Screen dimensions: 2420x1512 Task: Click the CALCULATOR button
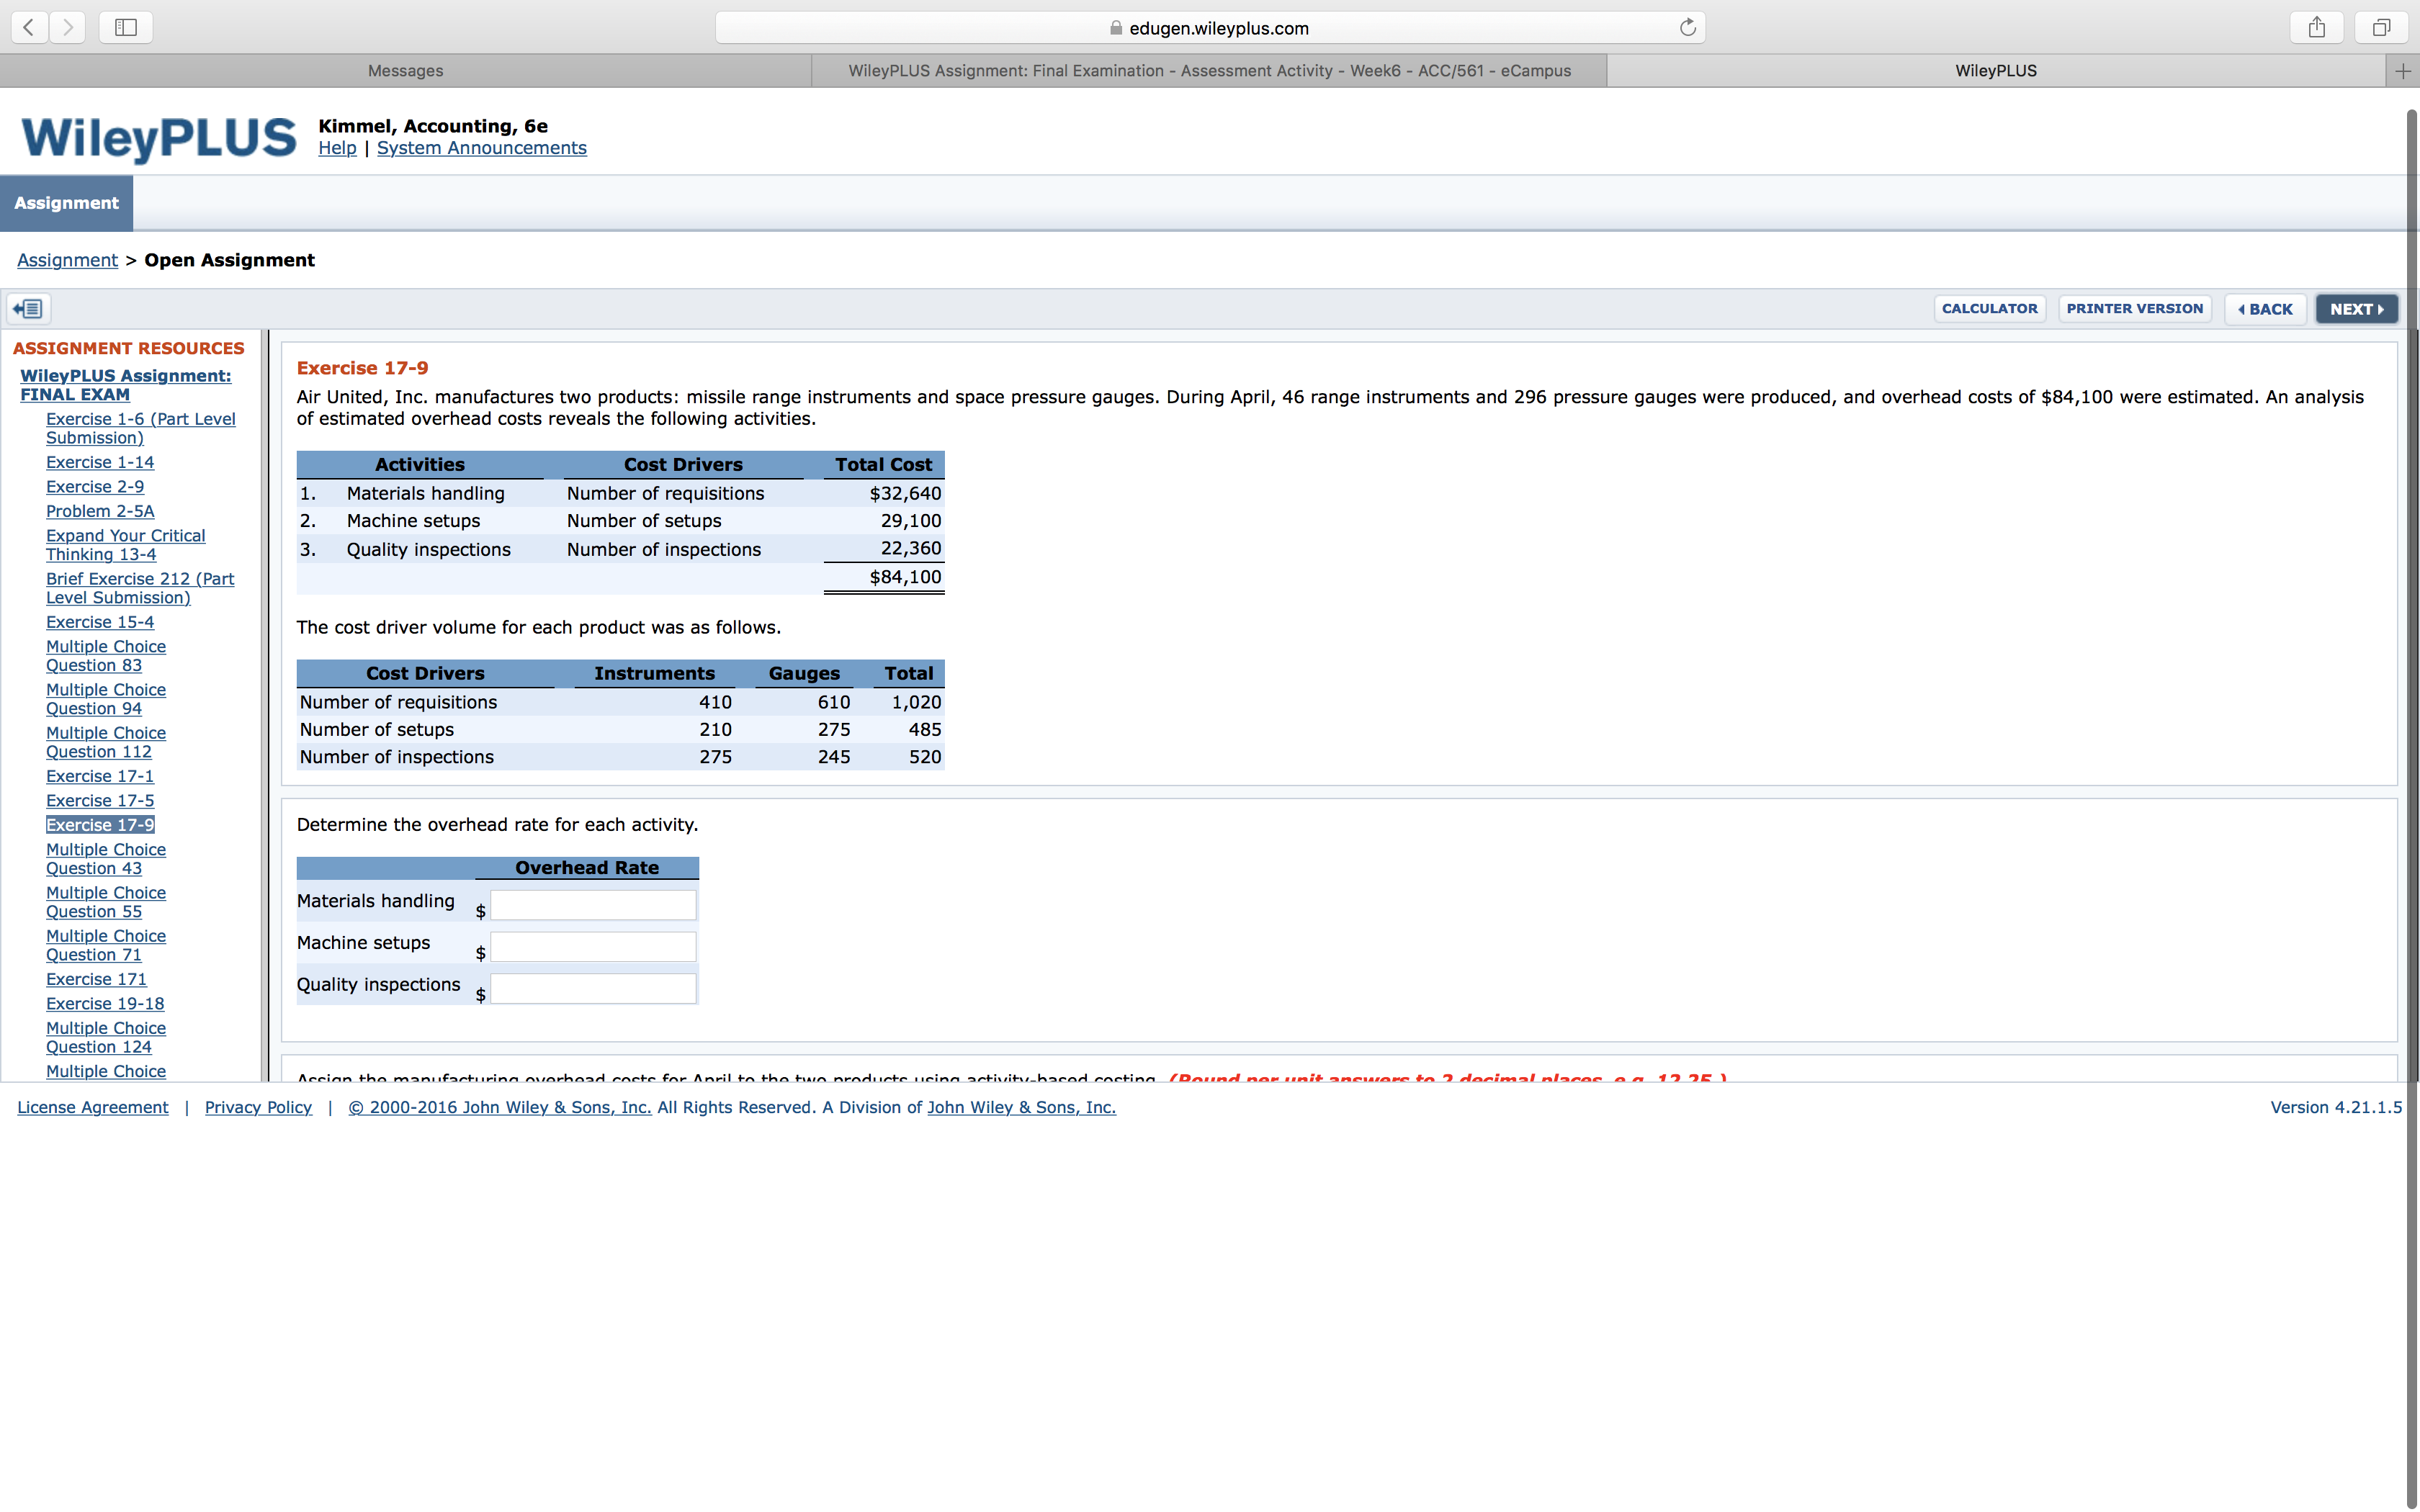point(1989,309)
